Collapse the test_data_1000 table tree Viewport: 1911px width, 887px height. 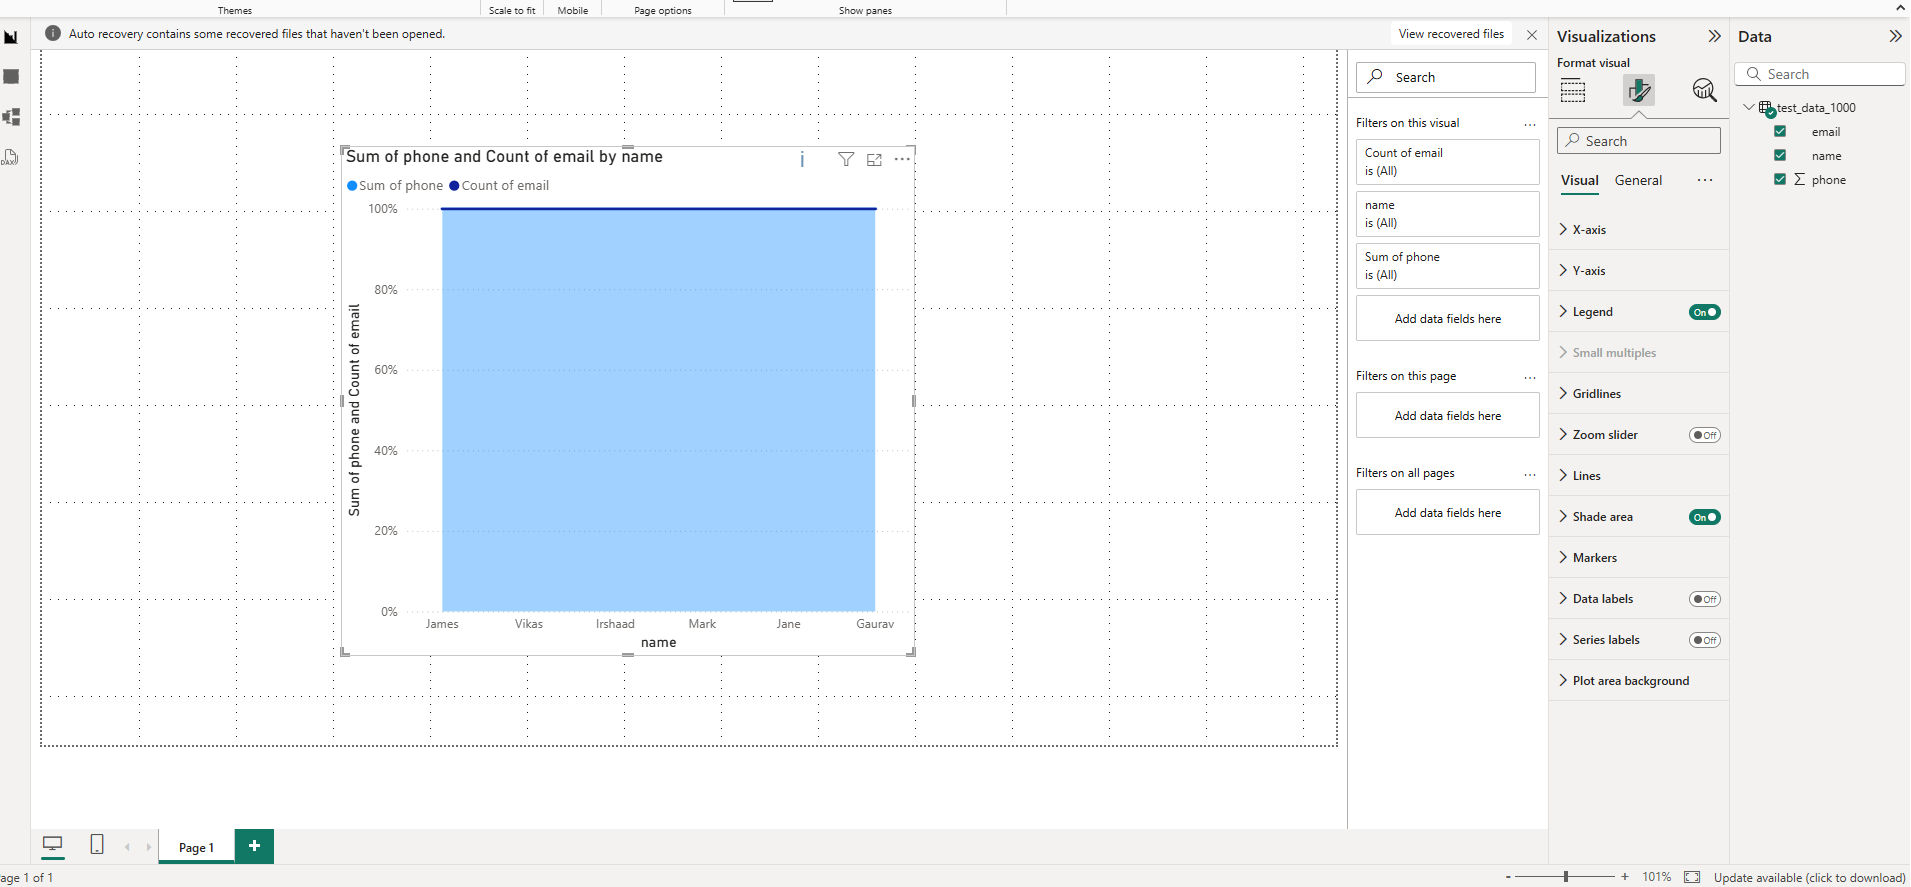(x=1748, y=107)
